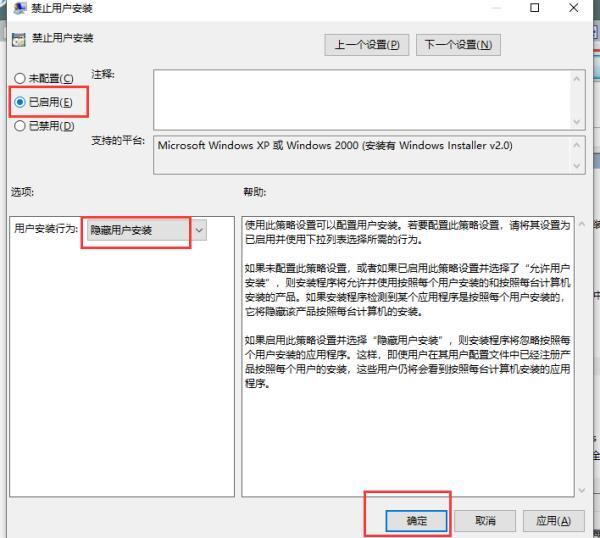600x538 pixels.
Task: Go to 下一个设置(N)
Action: (x=458, y=45)
